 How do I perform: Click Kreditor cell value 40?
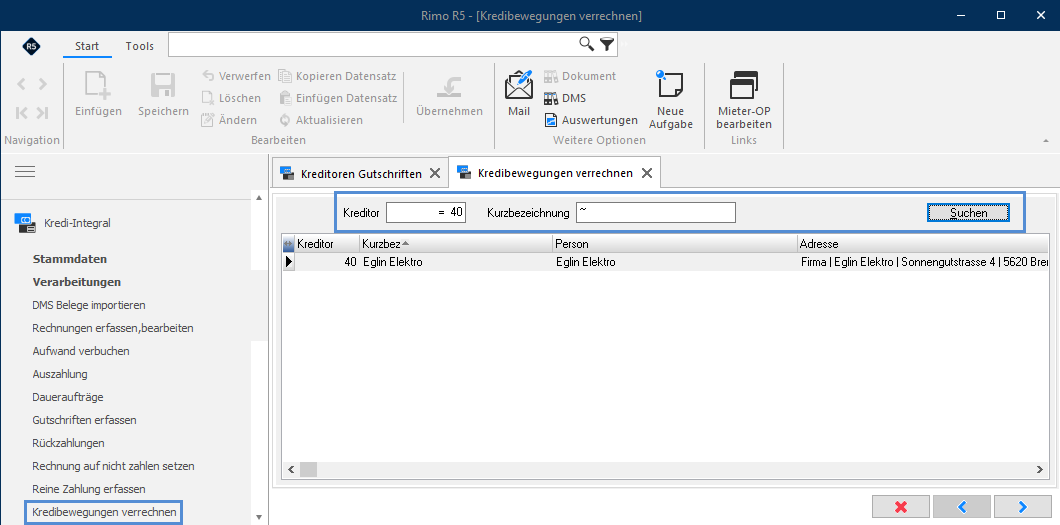[x=327, y=262]
